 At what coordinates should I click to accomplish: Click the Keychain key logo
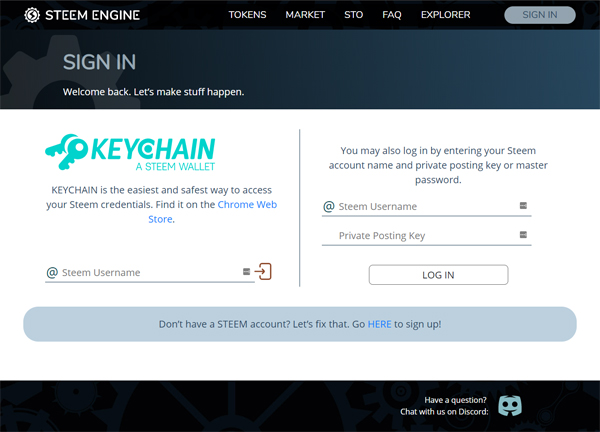70,152
